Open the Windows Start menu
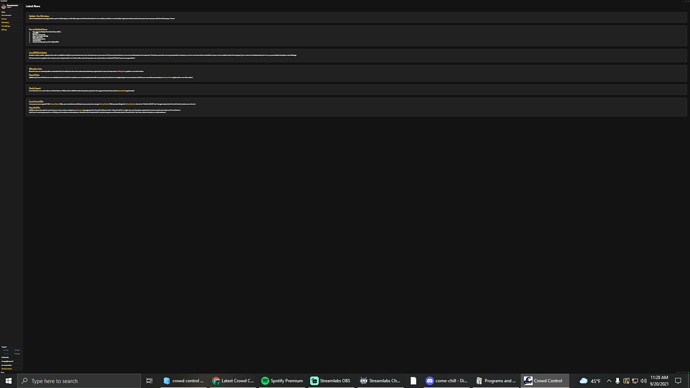 (8, 381)
